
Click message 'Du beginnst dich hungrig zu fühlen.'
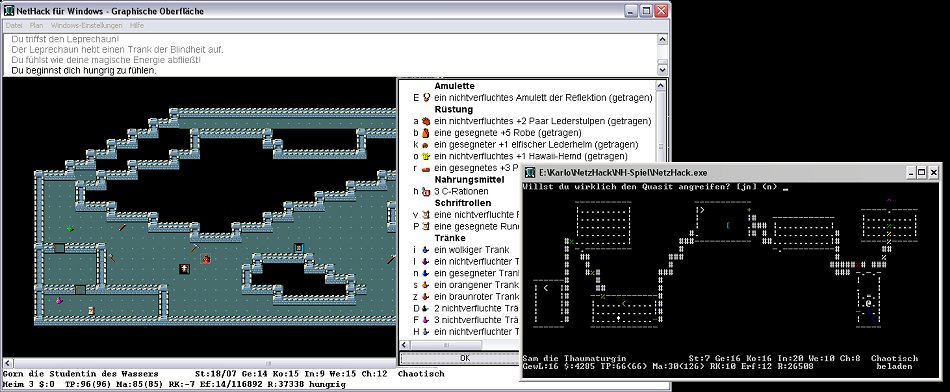pos(84,70)
